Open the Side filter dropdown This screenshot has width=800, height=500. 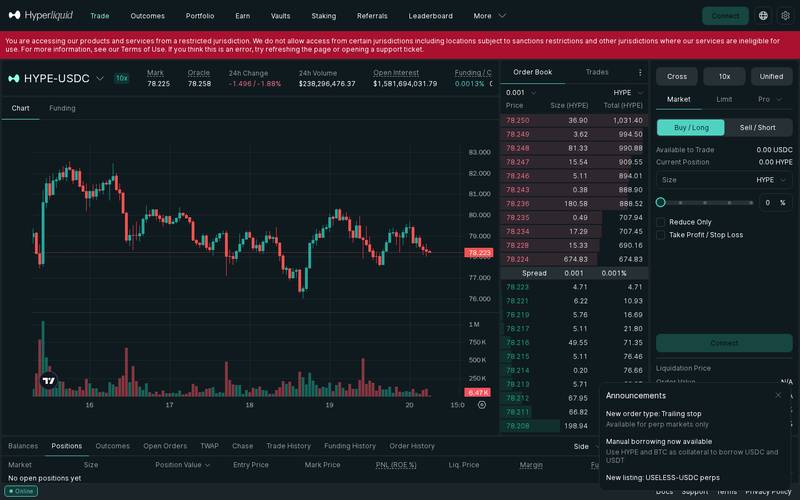[585, 446]
